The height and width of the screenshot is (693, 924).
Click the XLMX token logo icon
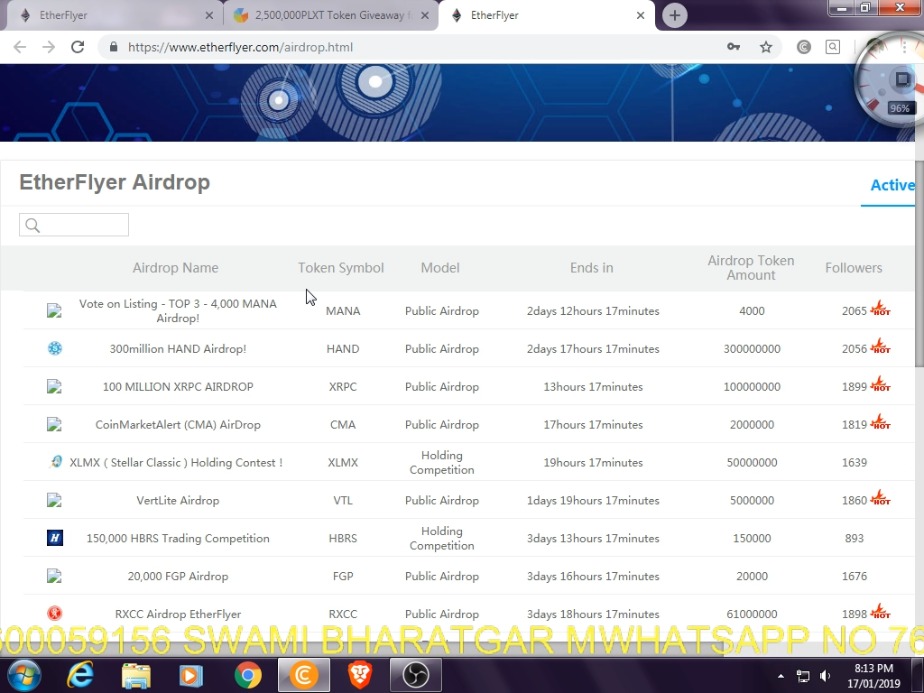pyautogui.click(x=55, y=462)
